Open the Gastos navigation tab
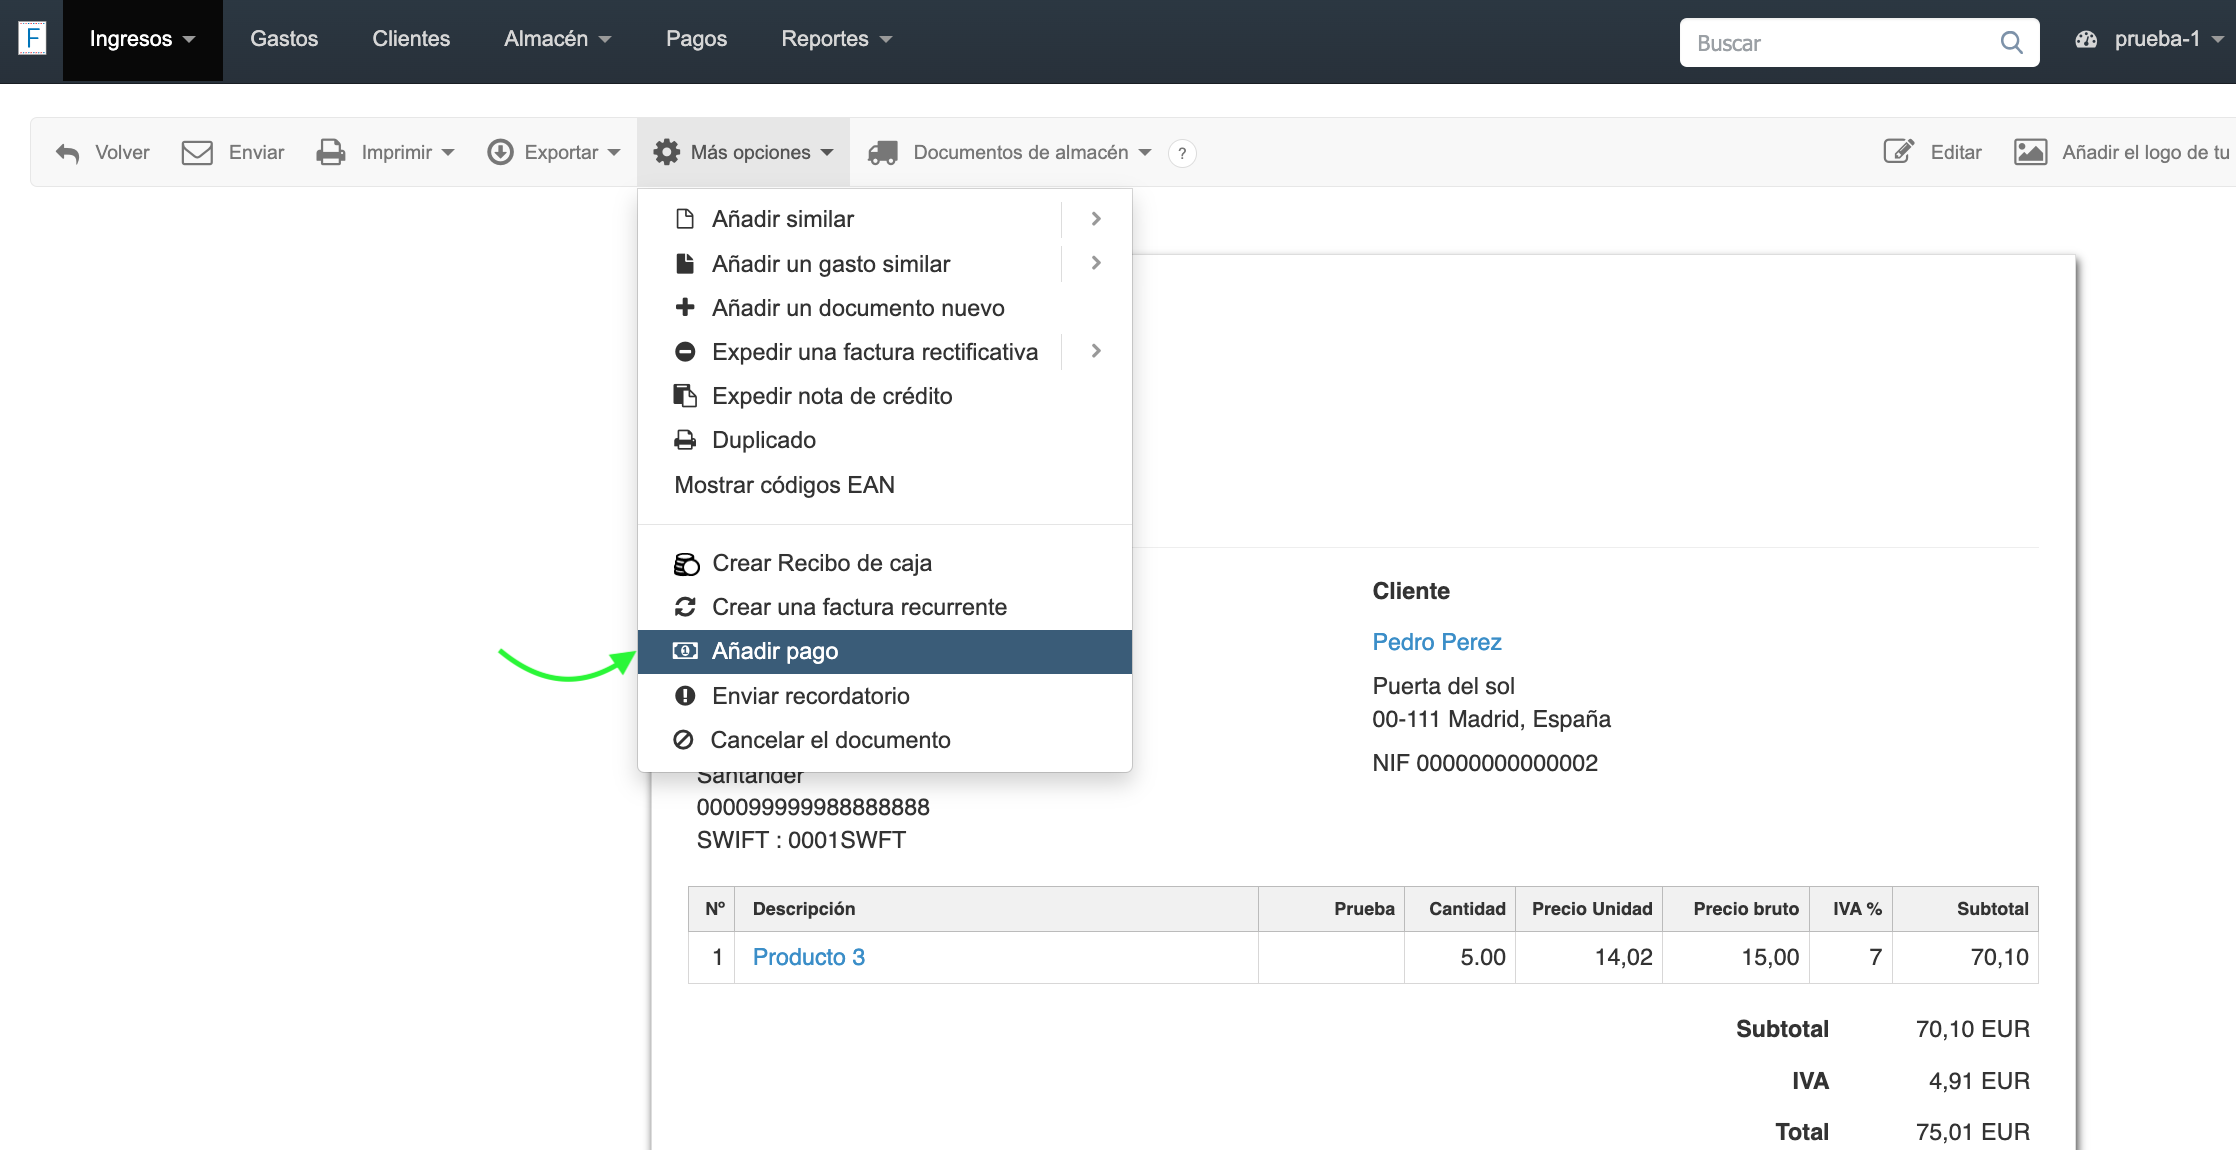 pos(284,39)
